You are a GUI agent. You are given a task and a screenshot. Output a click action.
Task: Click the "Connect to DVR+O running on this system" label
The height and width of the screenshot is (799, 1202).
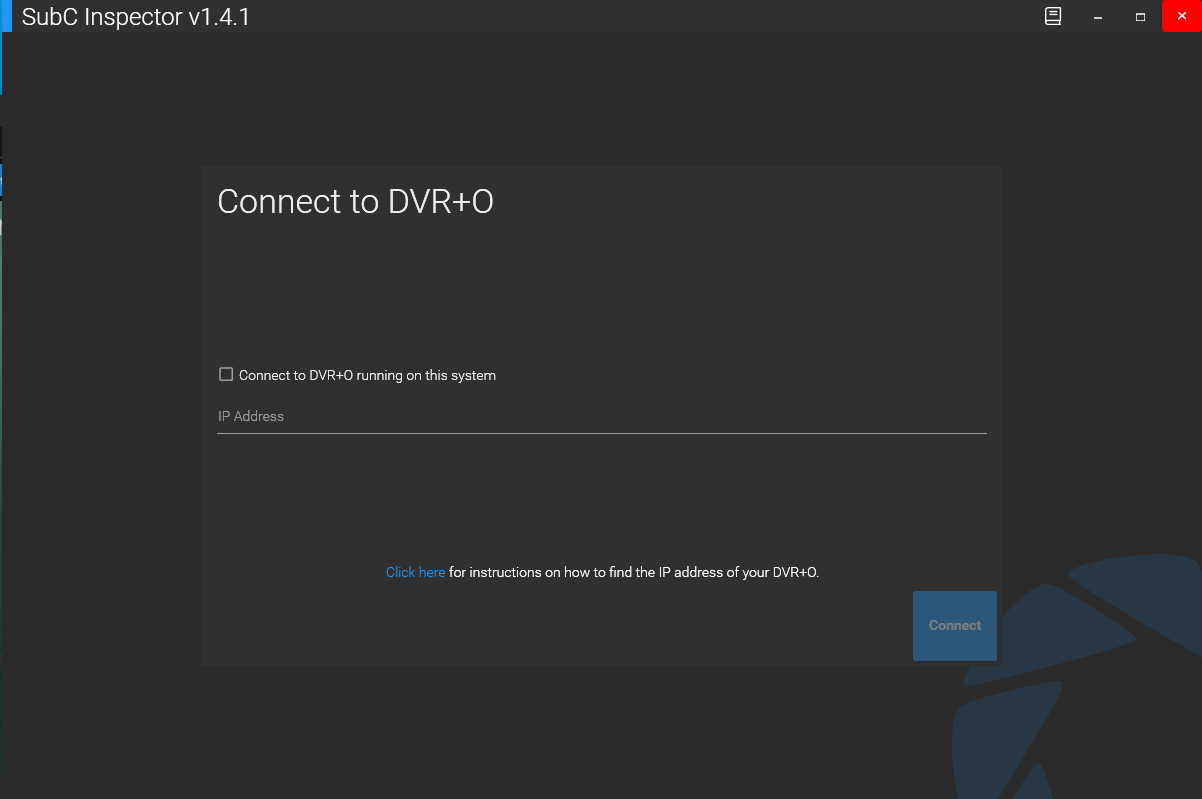pyautogui.click(x=367, y=376)
